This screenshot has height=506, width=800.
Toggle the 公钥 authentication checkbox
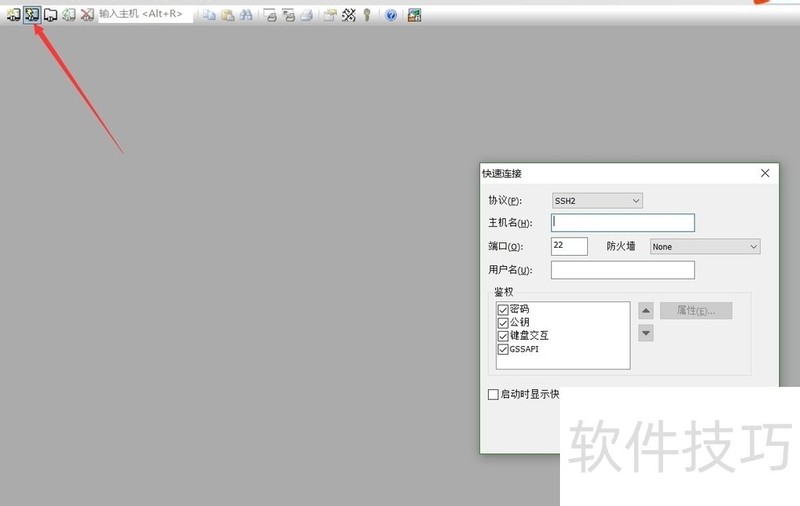pyautogui.click(x=503, y=323)
